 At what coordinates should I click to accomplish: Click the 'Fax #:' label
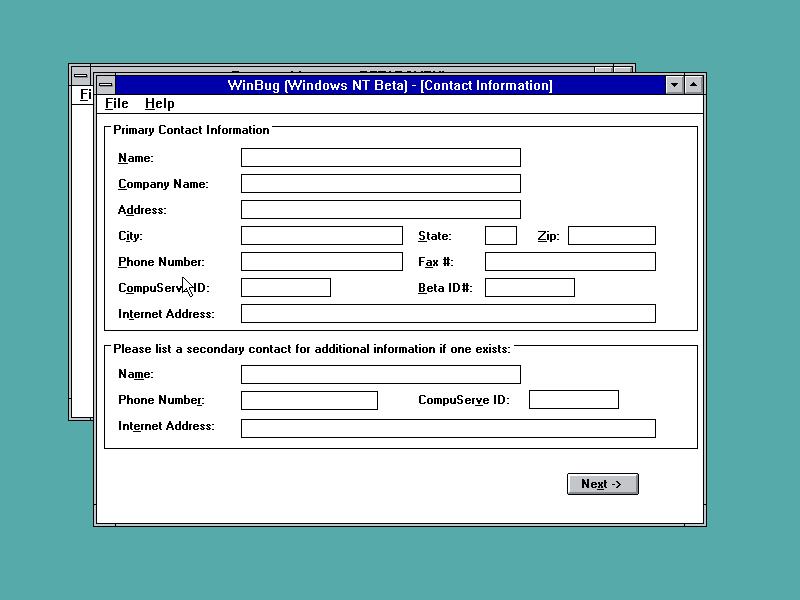(x=435, y=262)
